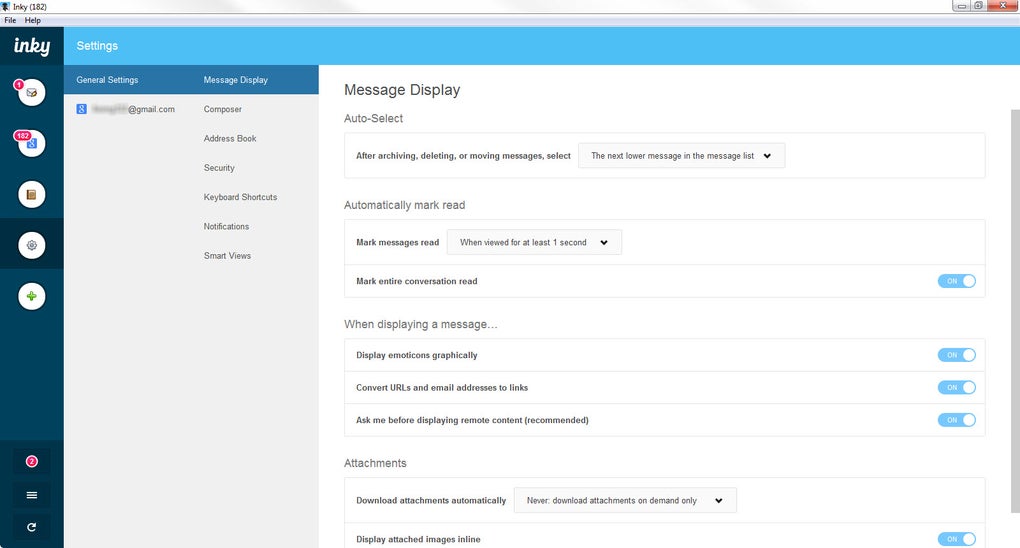Open the Gmail account icon with 182 badge

pos(32,144)
